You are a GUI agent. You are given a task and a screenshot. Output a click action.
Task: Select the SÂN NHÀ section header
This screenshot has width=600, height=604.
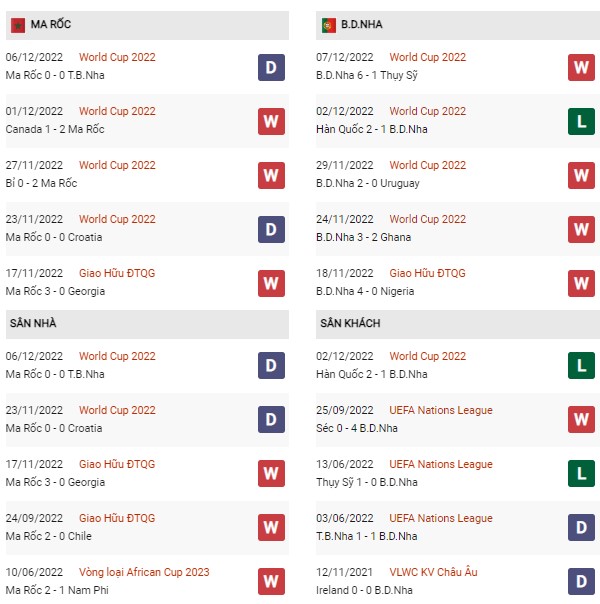pyautogui.click(x=147, y=324)
